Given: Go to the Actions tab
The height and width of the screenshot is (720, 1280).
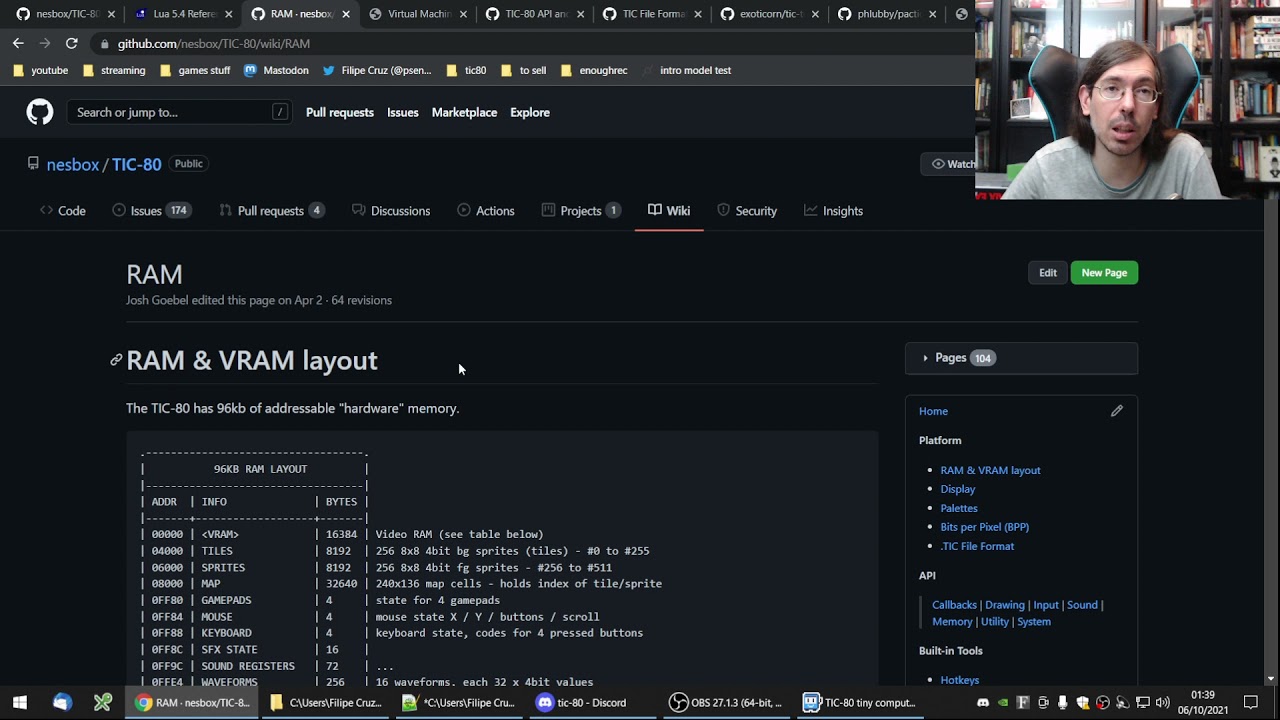Looking at the screenshot, I should (x=485, y=211).
